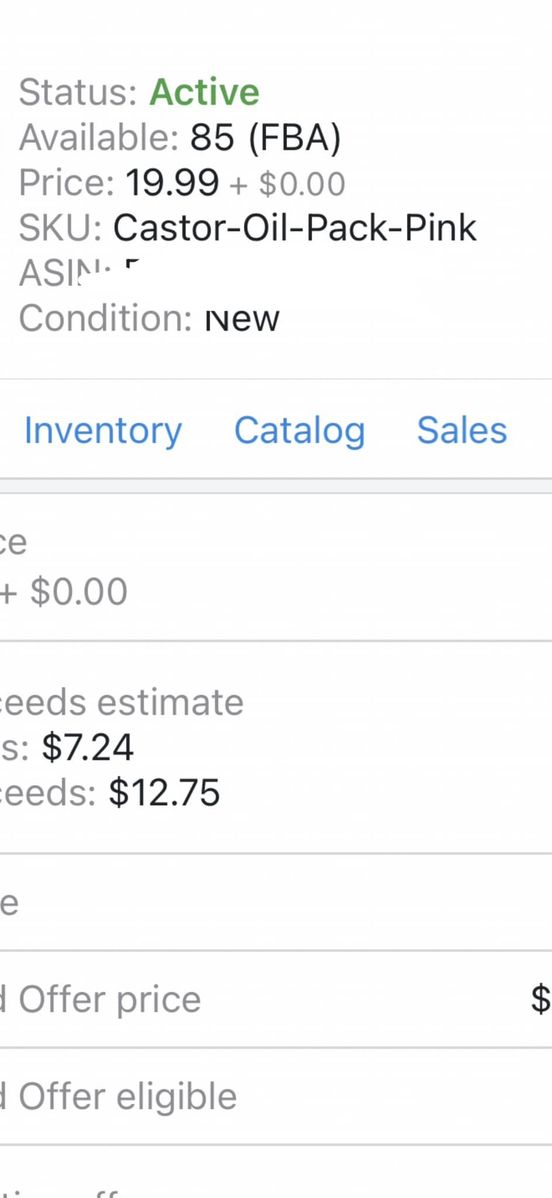Screen dimensions: 552x1198
Task: Select the 19.99 price value in header
Action: tap(172, 183)
